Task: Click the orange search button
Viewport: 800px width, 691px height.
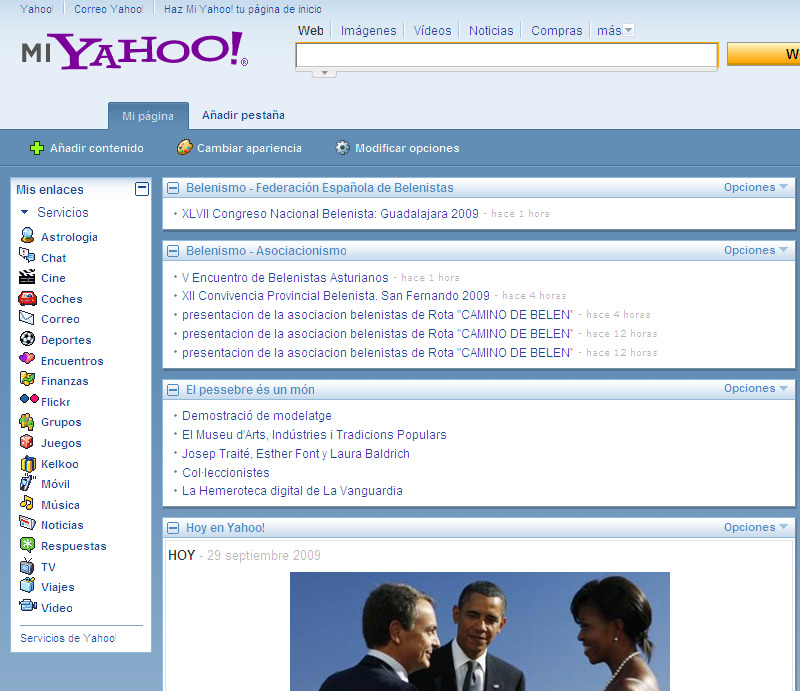Action: (763, 54)
